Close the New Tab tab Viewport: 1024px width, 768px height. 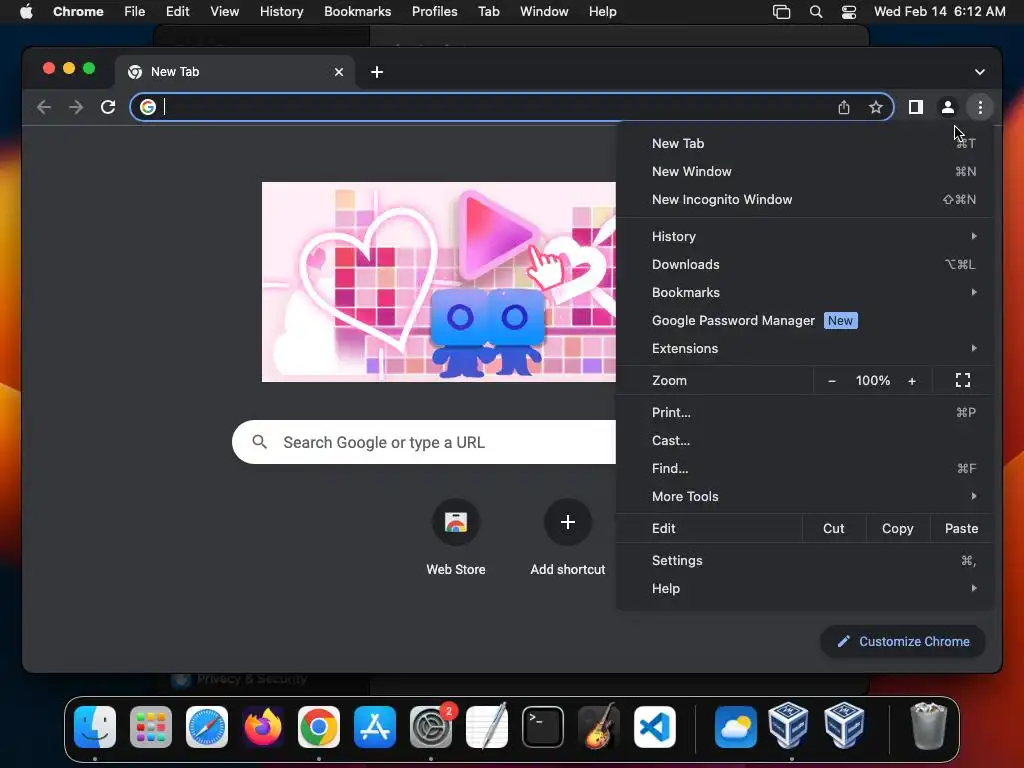339,72
